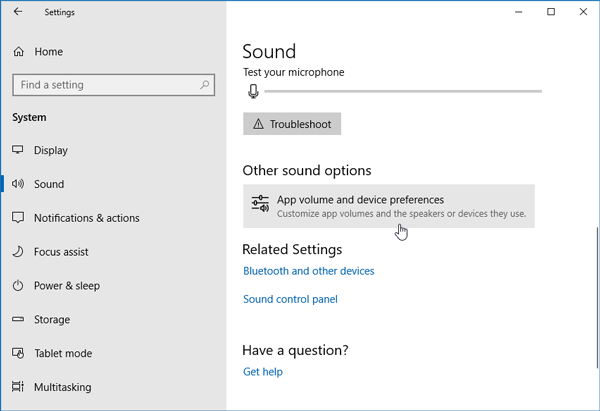This screenshot has width=600, height=411.
Task: Click the vertical scrollbar thumb
Action: [x=597, y=298]
